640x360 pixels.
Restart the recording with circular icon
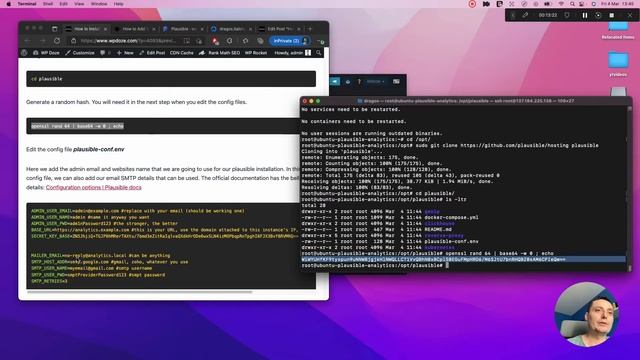coord(598,15)
